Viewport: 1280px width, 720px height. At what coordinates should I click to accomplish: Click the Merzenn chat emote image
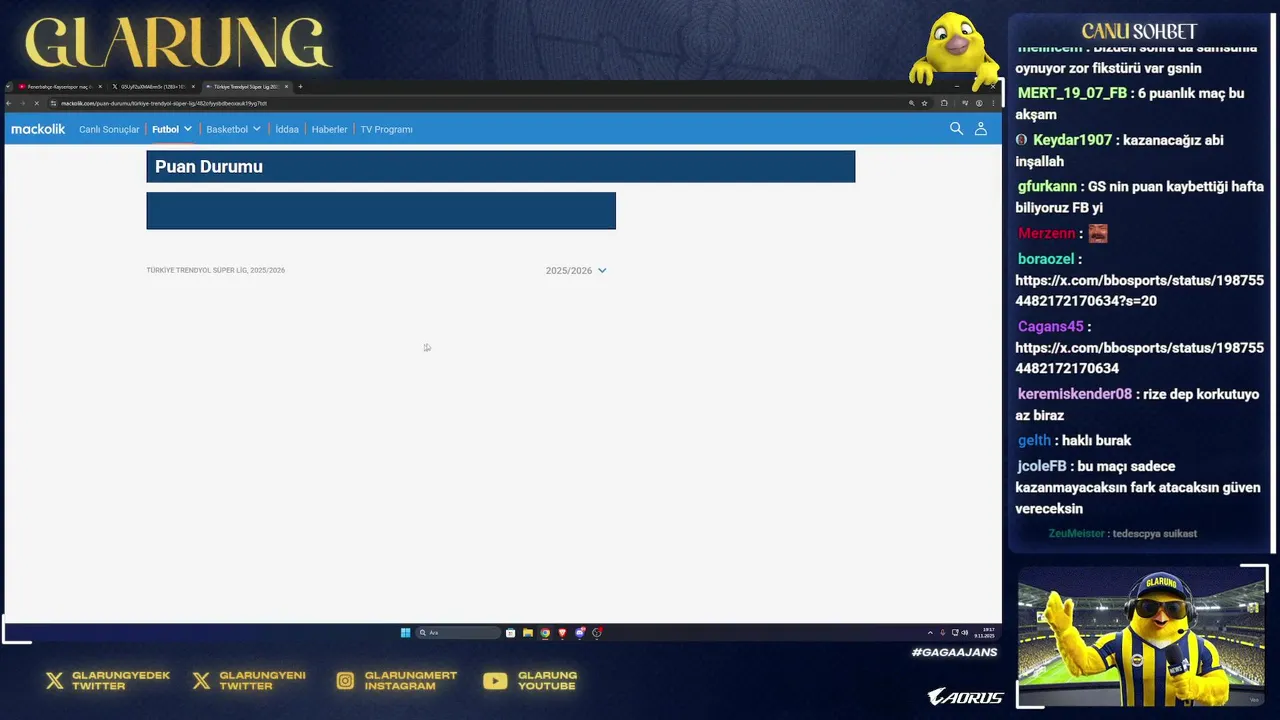(1098, 233)
